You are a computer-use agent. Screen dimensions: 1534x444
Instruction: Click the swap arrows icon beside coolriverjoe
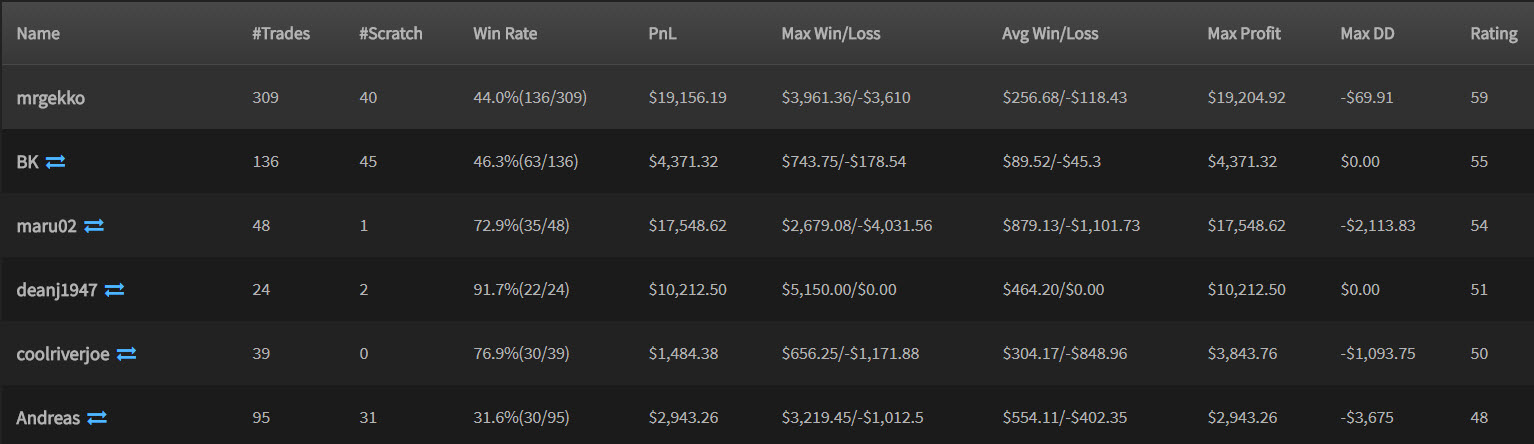(x=126, y=354)
